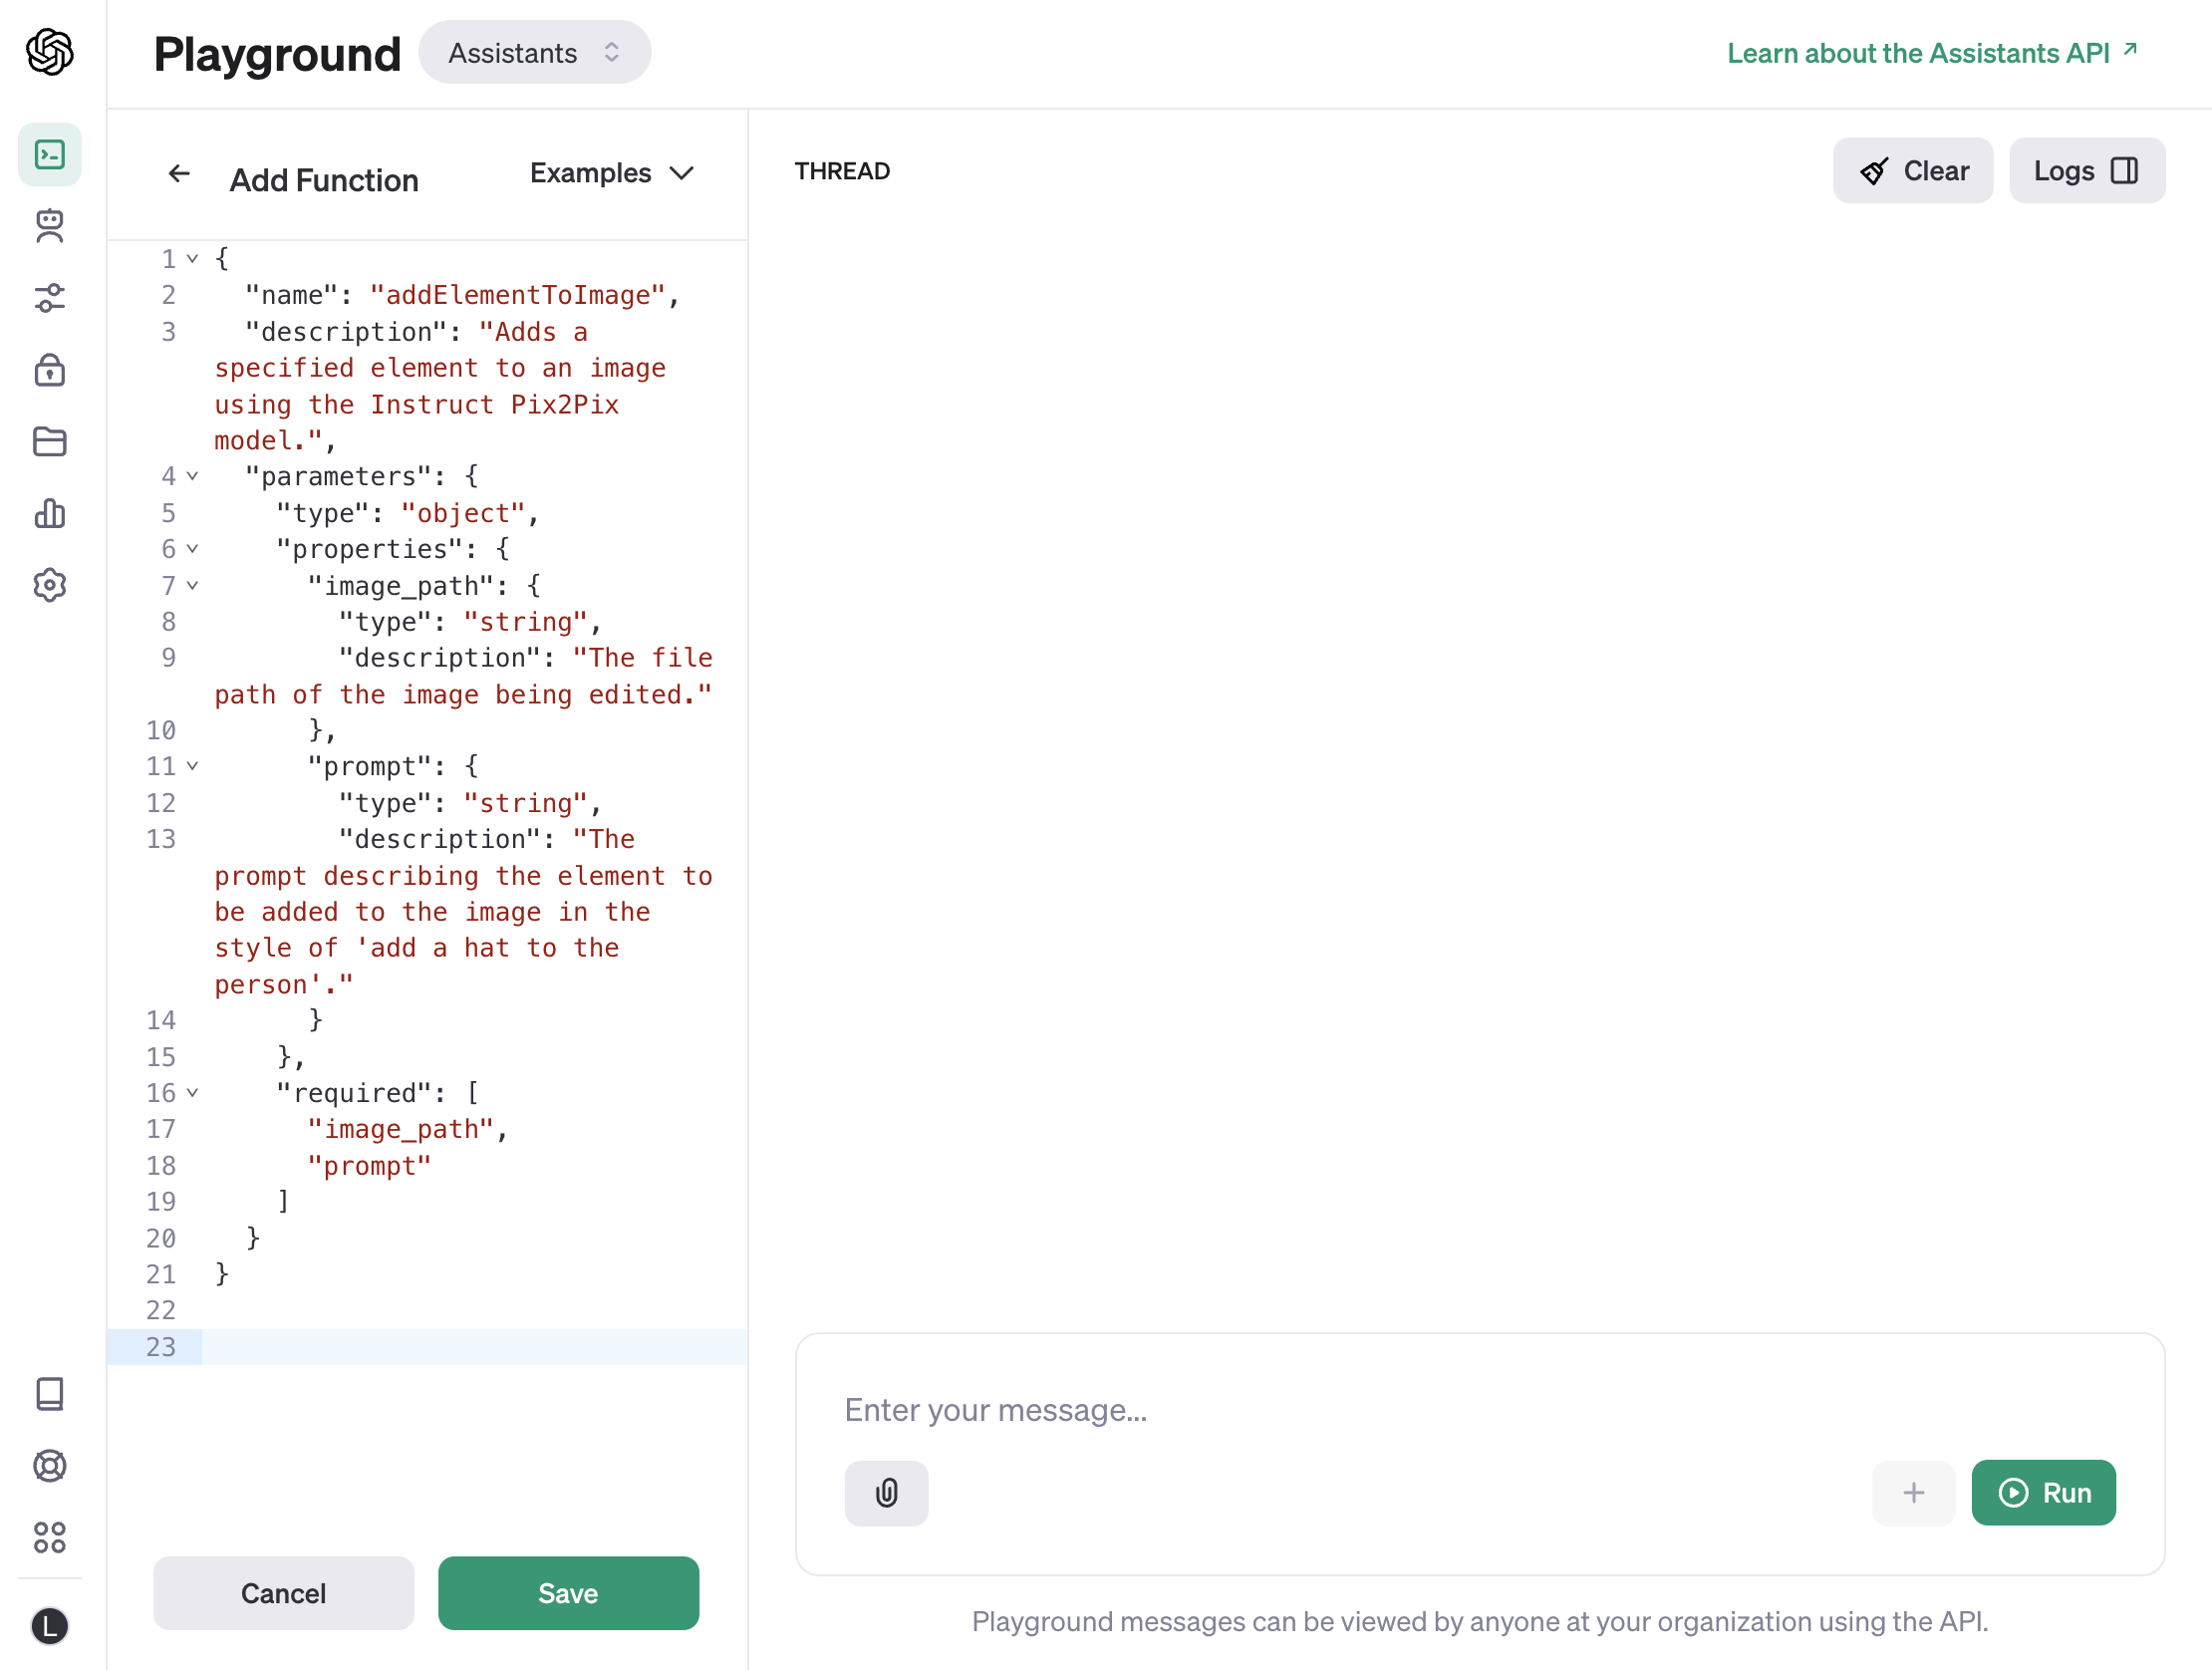
Task: Clear the thread
Action: coord(1912,171)
